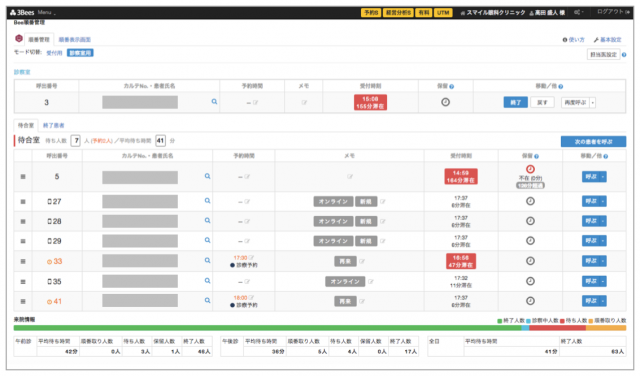Click hold clock icon for patient 41
640x376 pixels.
(x=530, y=301)
